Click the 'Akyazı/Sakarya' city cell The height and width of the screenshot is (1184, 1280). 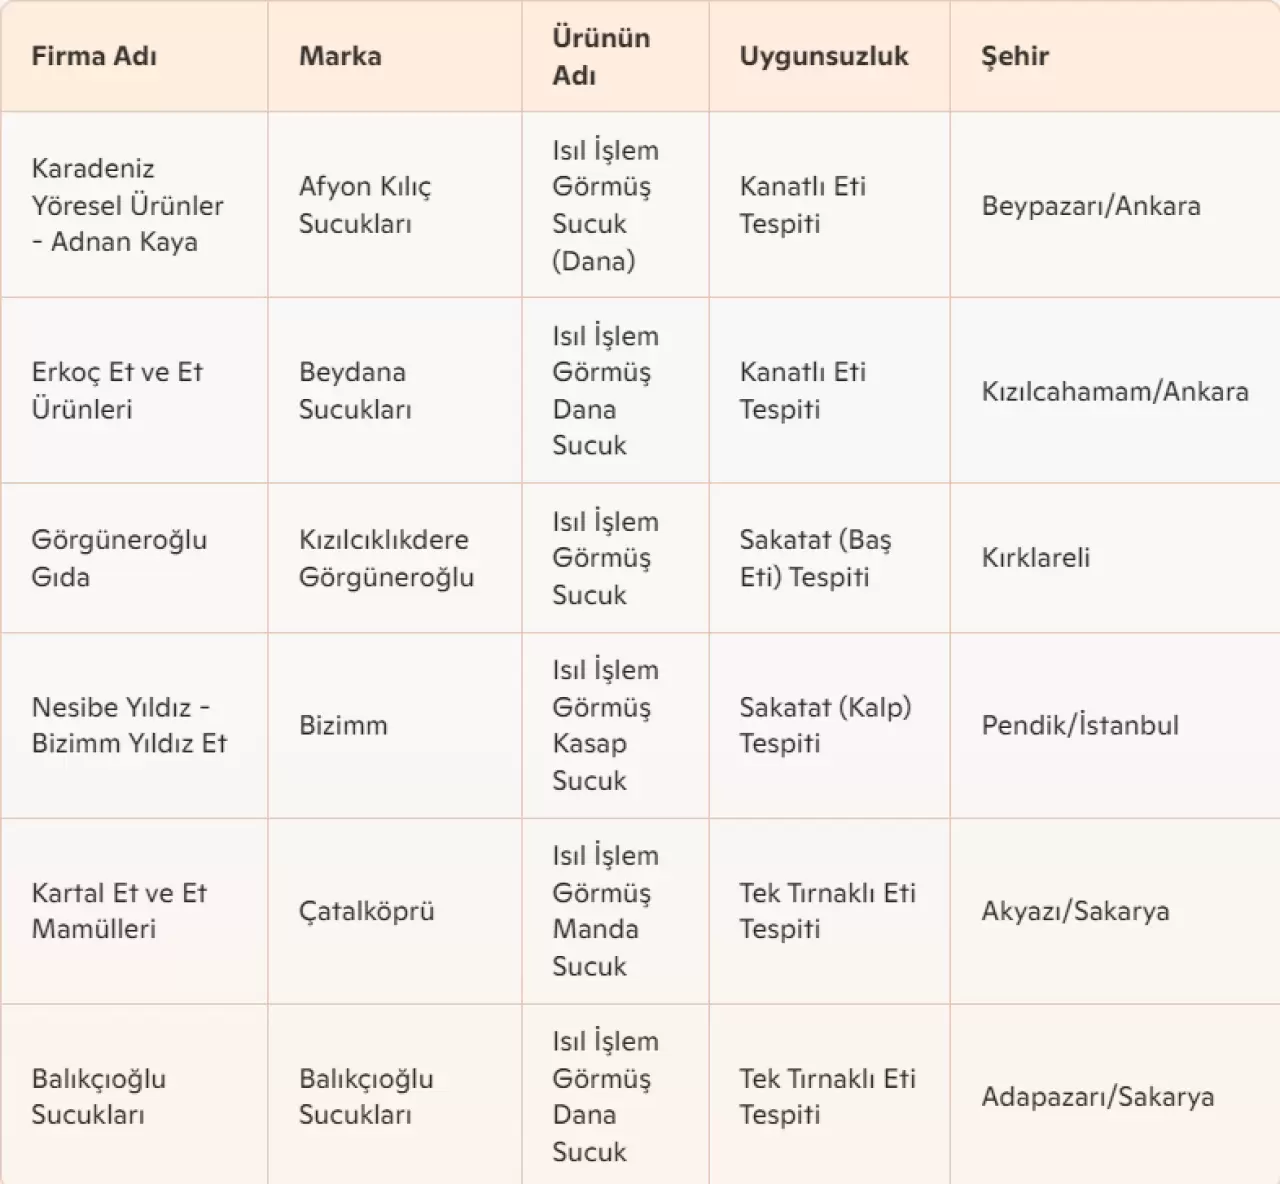pos(1075,911)
